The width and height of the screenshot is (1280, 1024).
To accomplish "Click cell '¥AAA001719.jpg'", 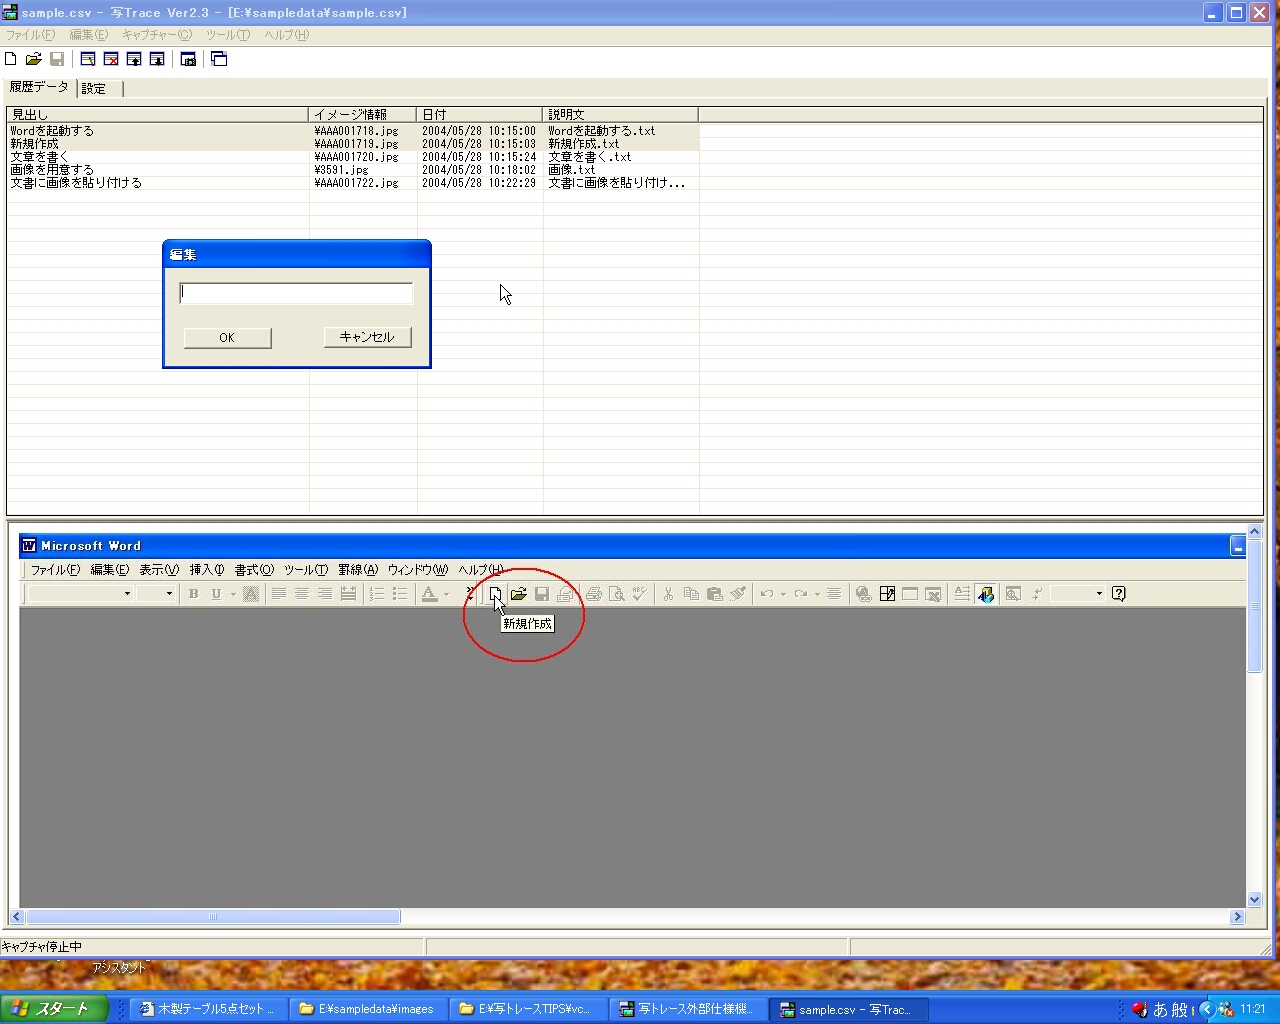I will coord(356,144).
